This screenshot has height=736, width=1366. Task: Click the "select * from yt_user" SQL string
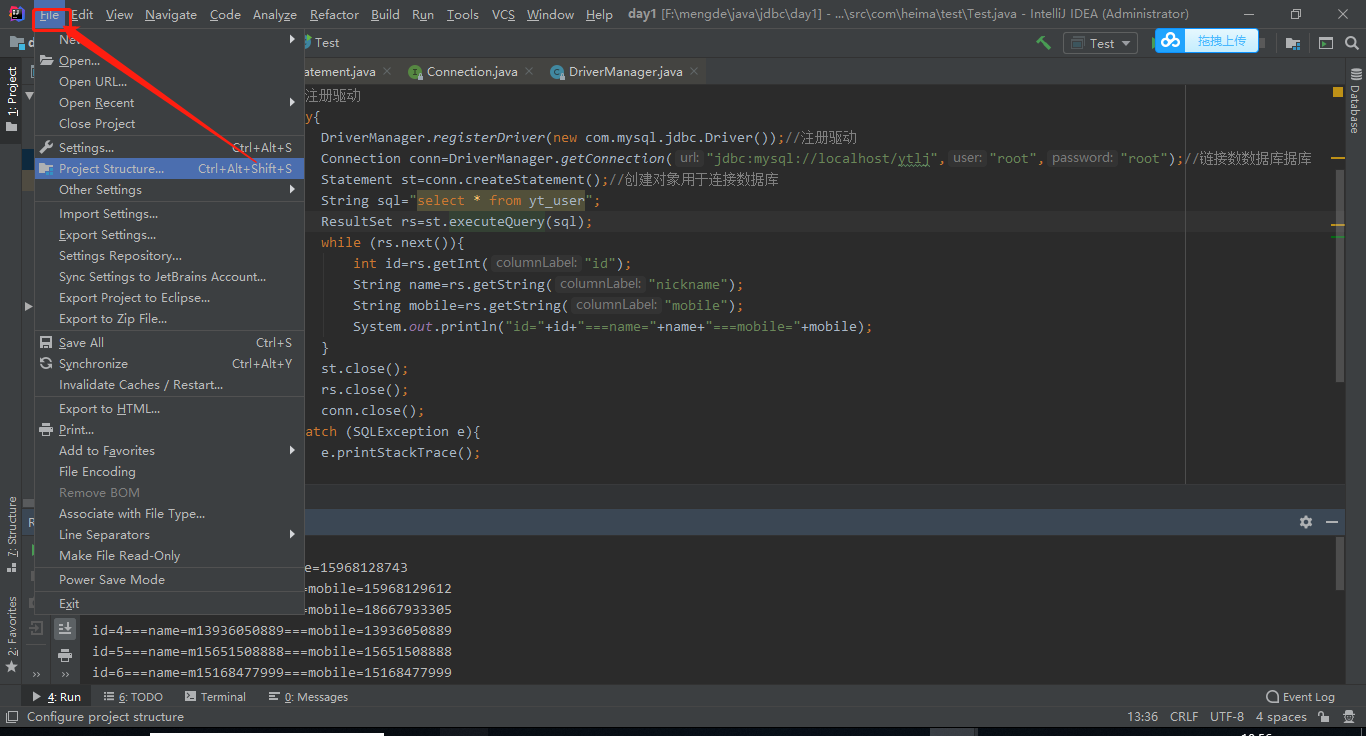[x=500, y=200]
